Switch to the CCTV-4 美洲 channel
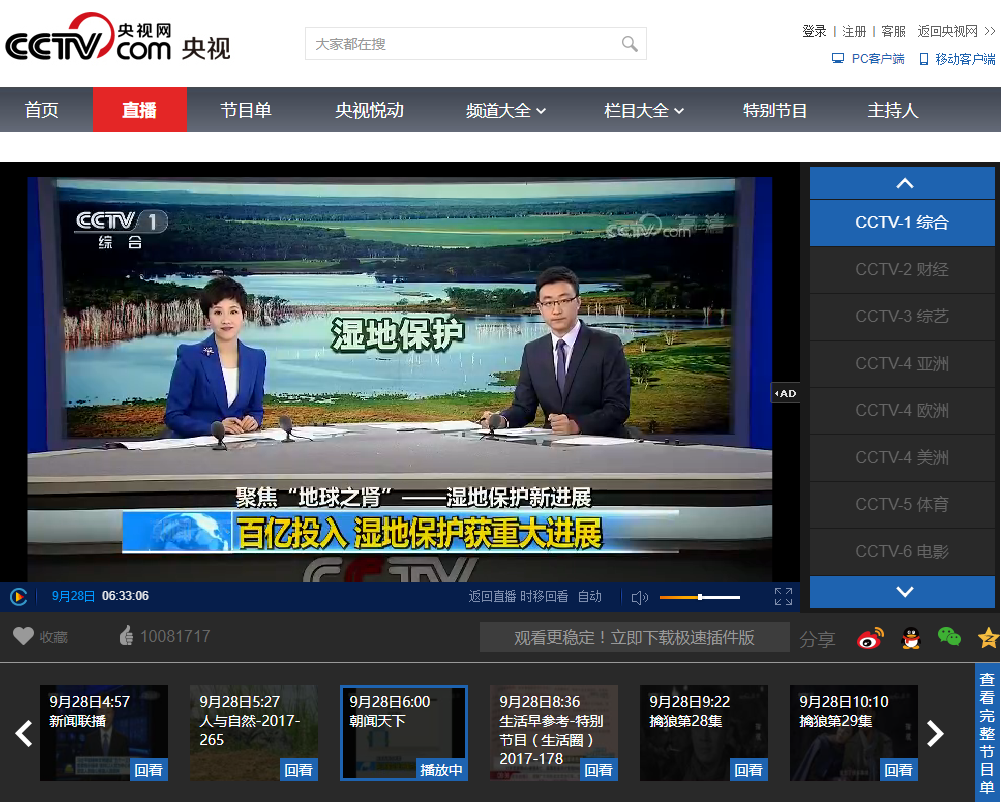1001x802 pixels. 902,458
